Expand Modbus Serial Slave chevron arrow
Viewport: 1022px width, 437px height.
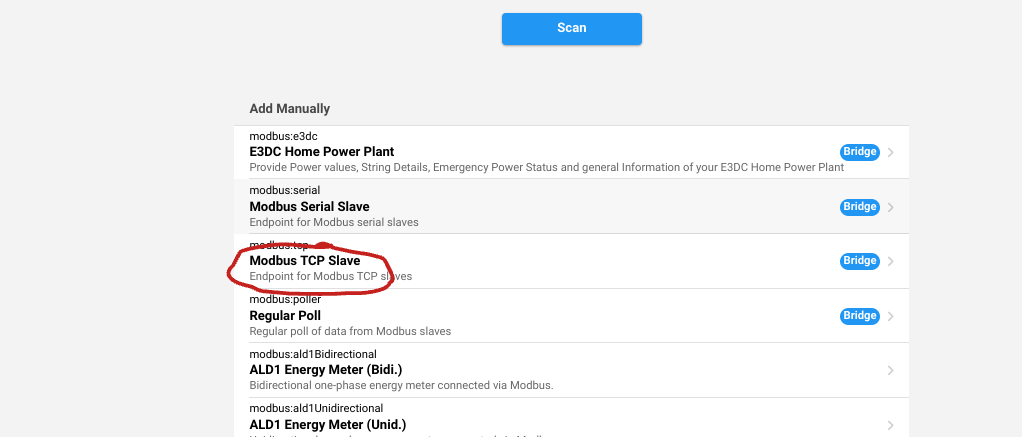(891, 207)
